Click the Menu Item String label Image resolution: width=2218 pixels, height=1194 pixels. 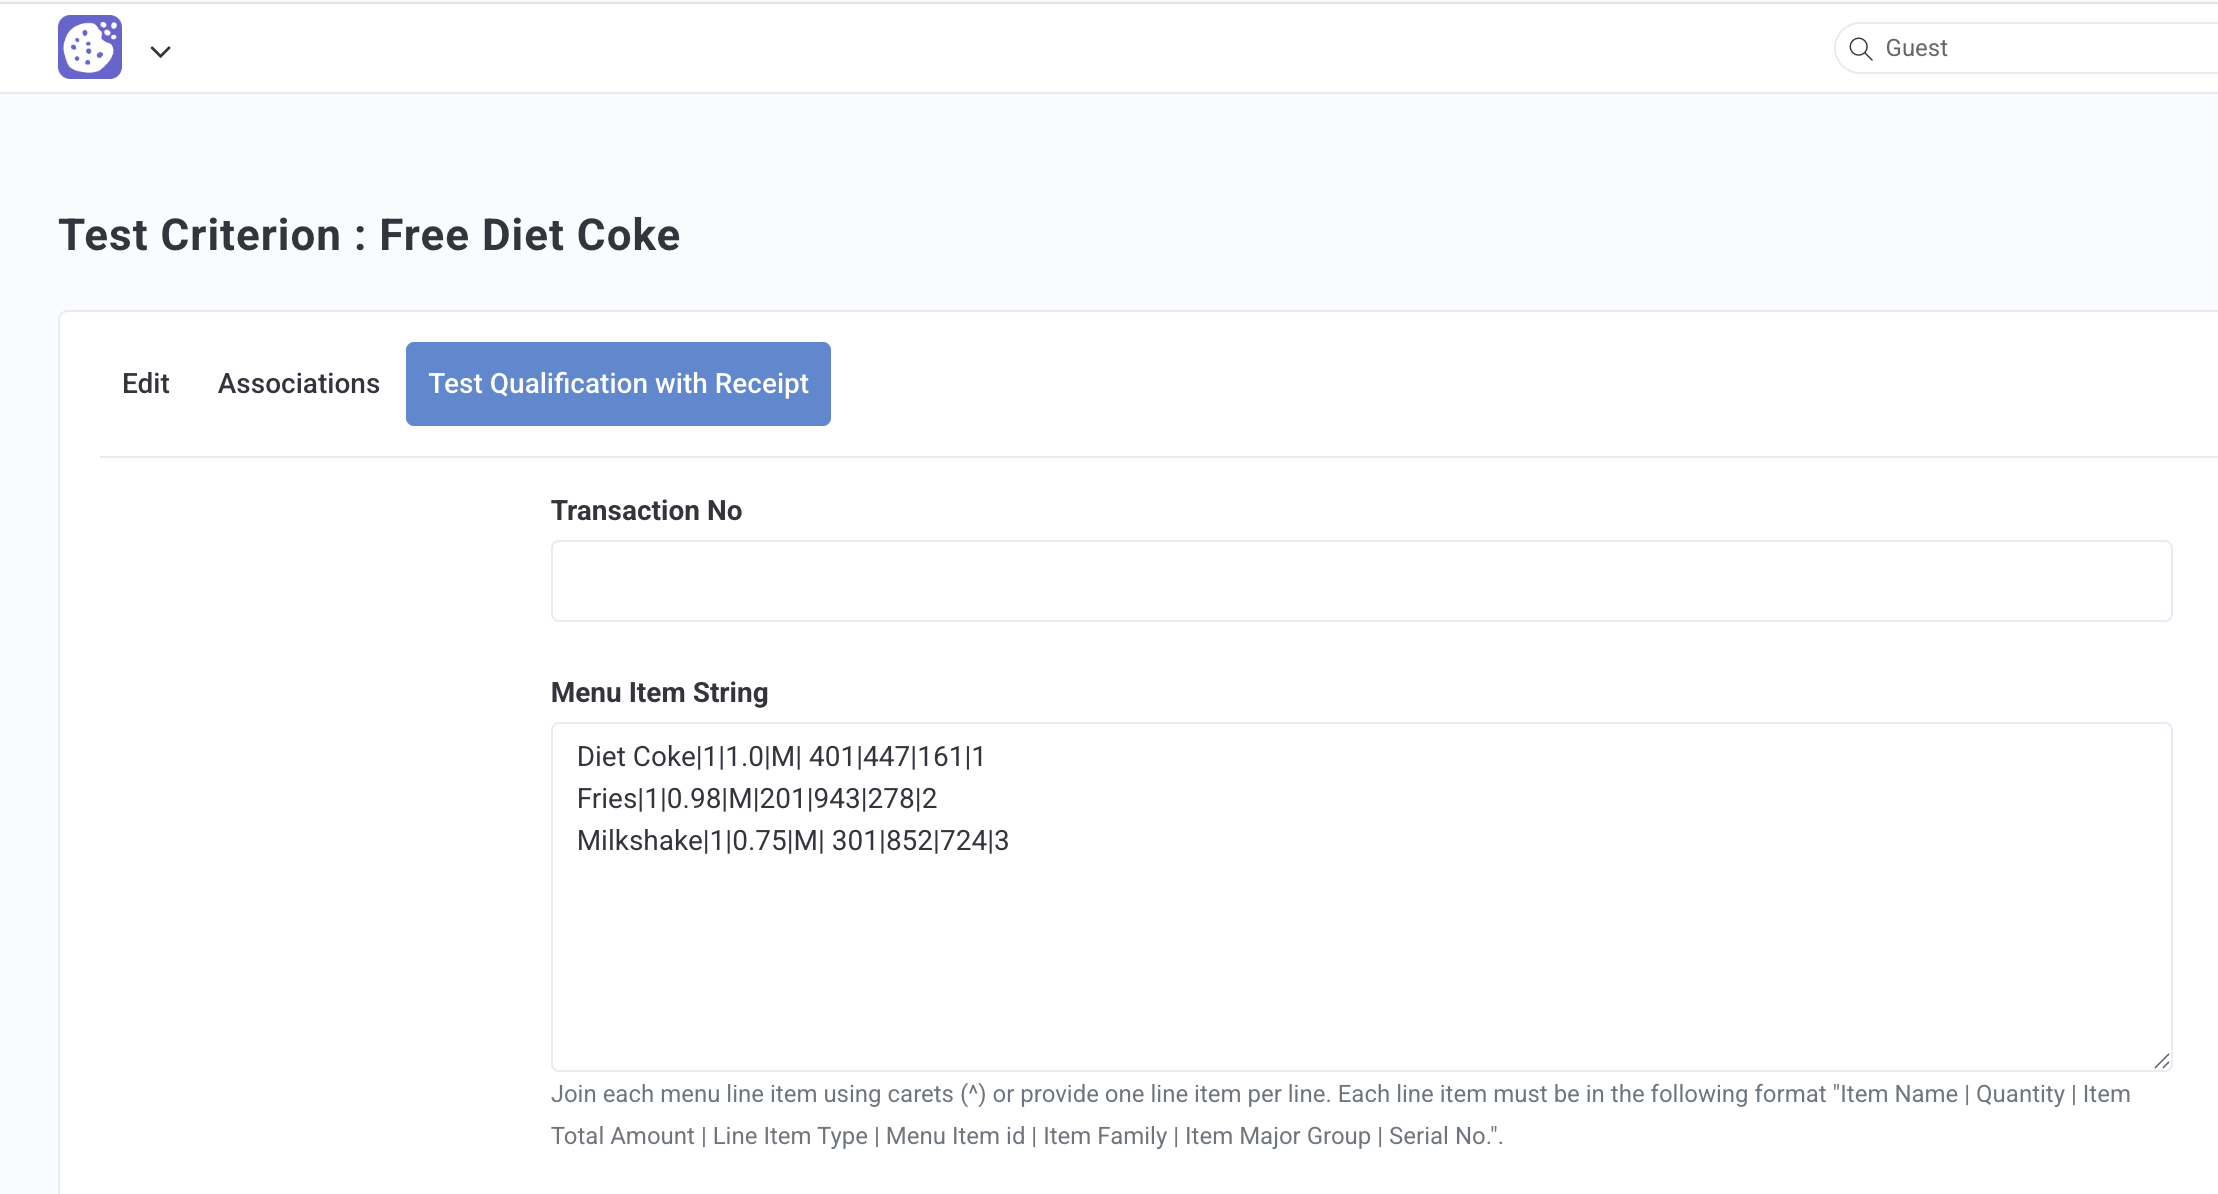(x=660, y=693)
